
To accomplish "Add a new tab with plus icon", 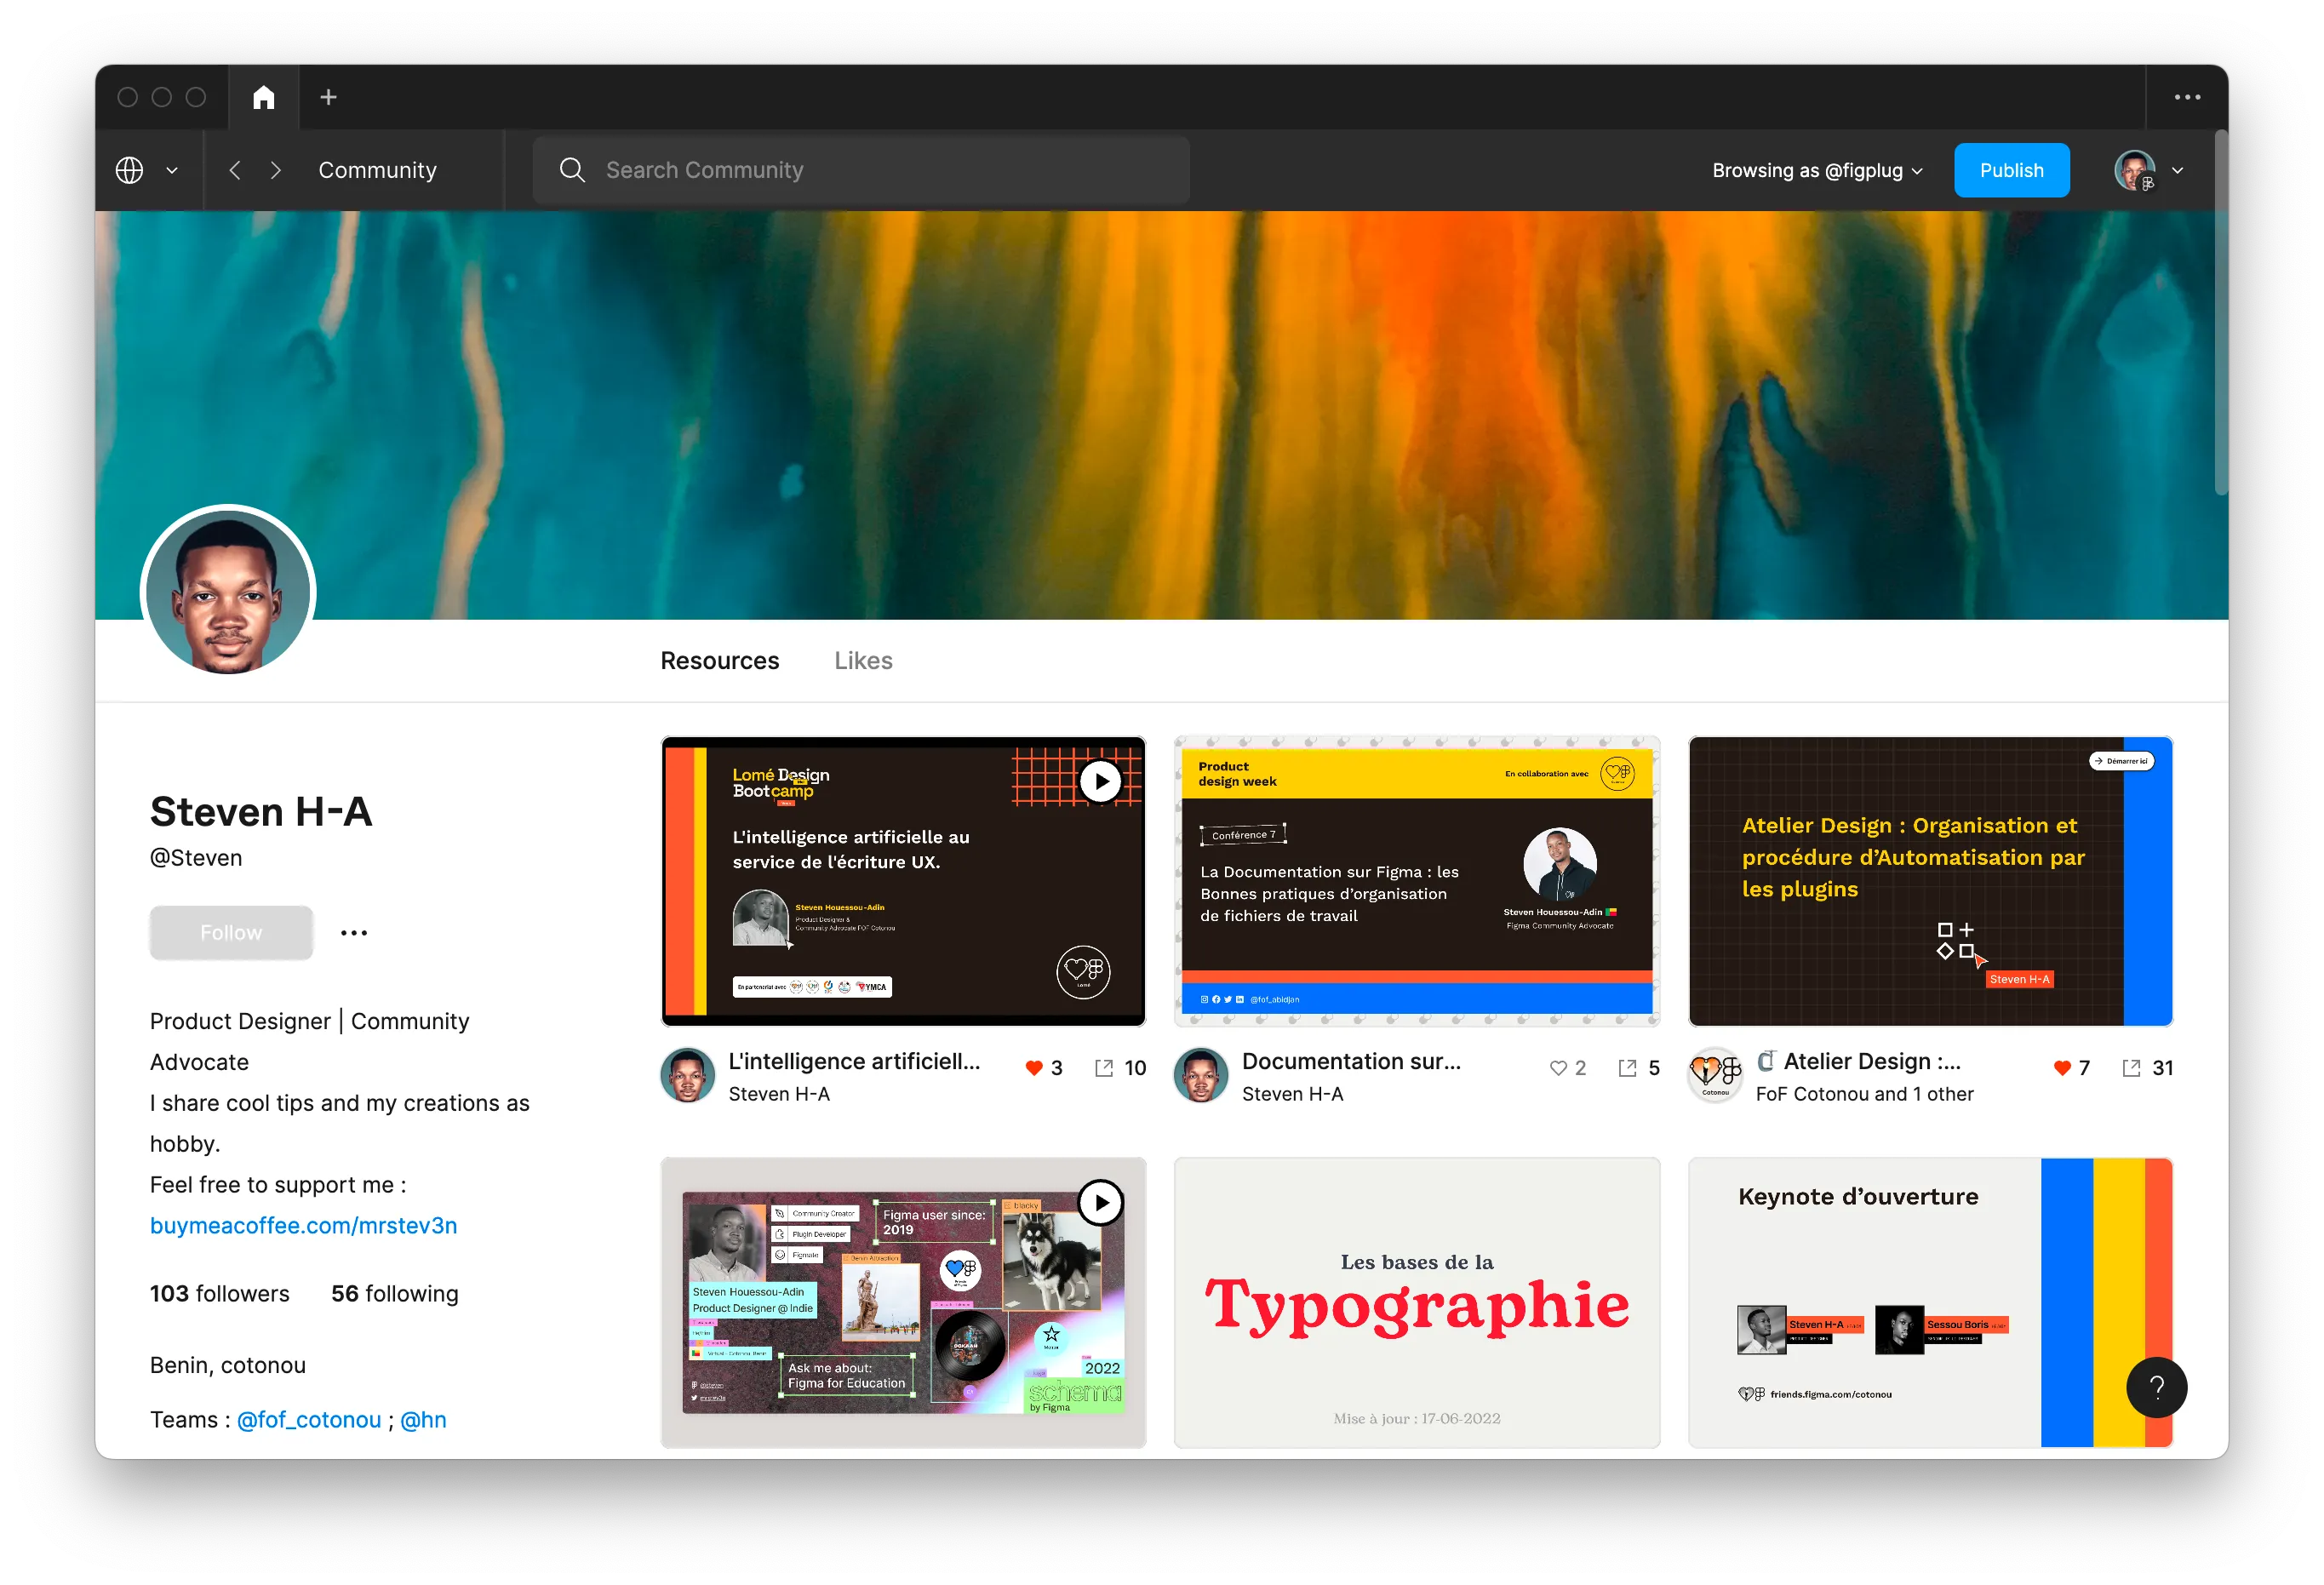I will click(x=328, y=97).
